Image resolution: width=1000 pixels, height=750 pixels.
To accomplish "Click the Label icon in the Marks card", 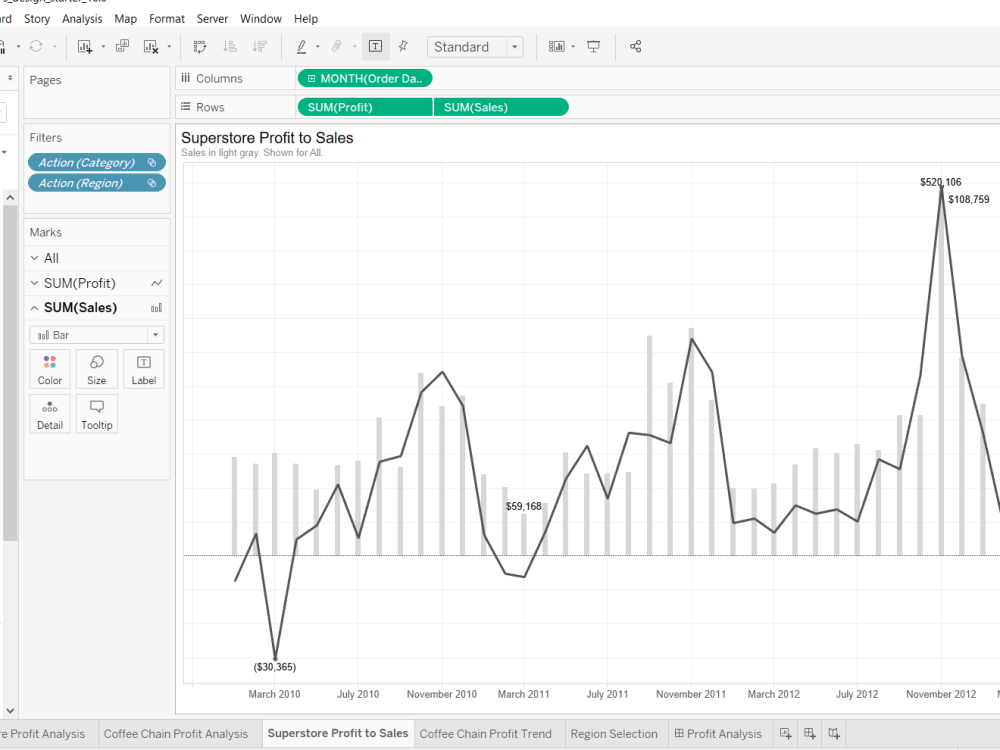I will (143, 368).
